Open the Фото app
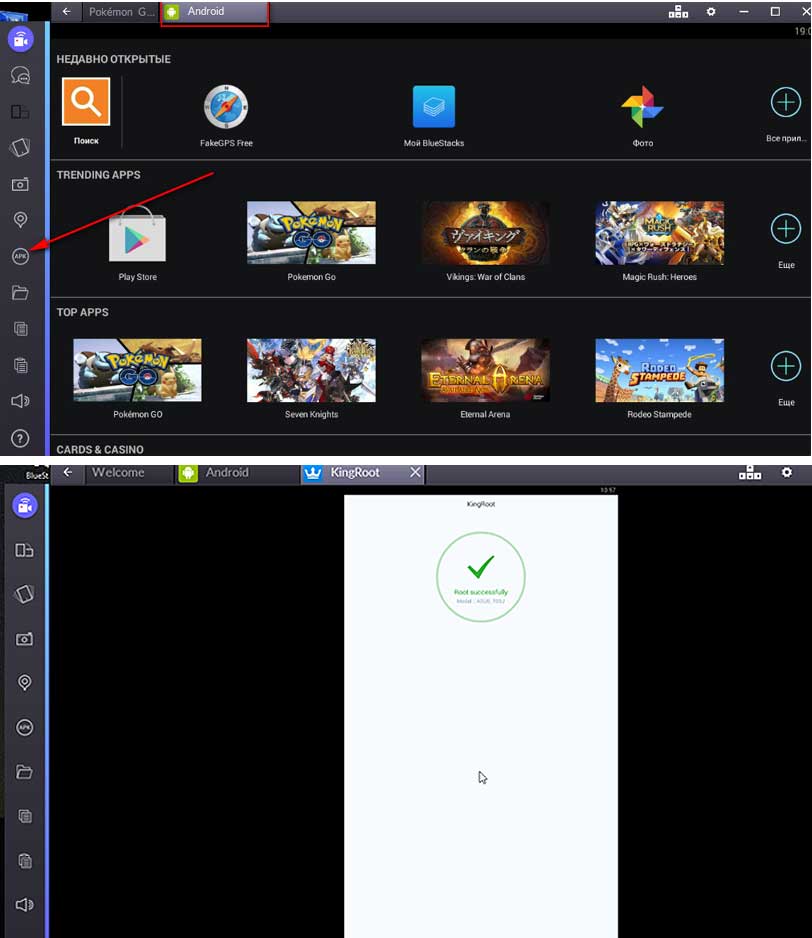812x938 pixels. tap(642, 106)
